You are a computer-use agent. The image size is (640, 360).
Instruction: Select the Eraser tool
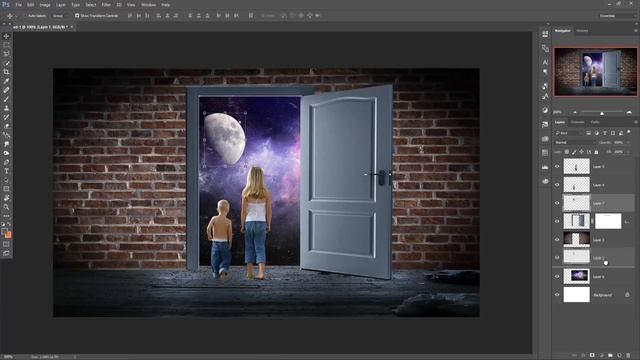pos(6,126)
